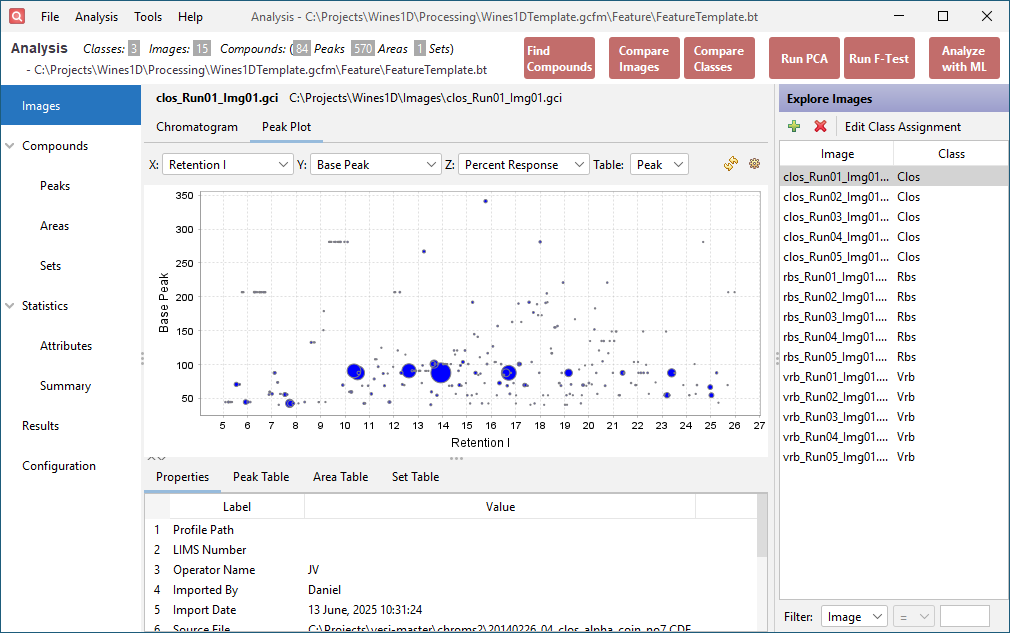Viewport: 1010px width, 633px height.
Task: Collapse the Compounds tree section
Action: (x=10, y=146)
